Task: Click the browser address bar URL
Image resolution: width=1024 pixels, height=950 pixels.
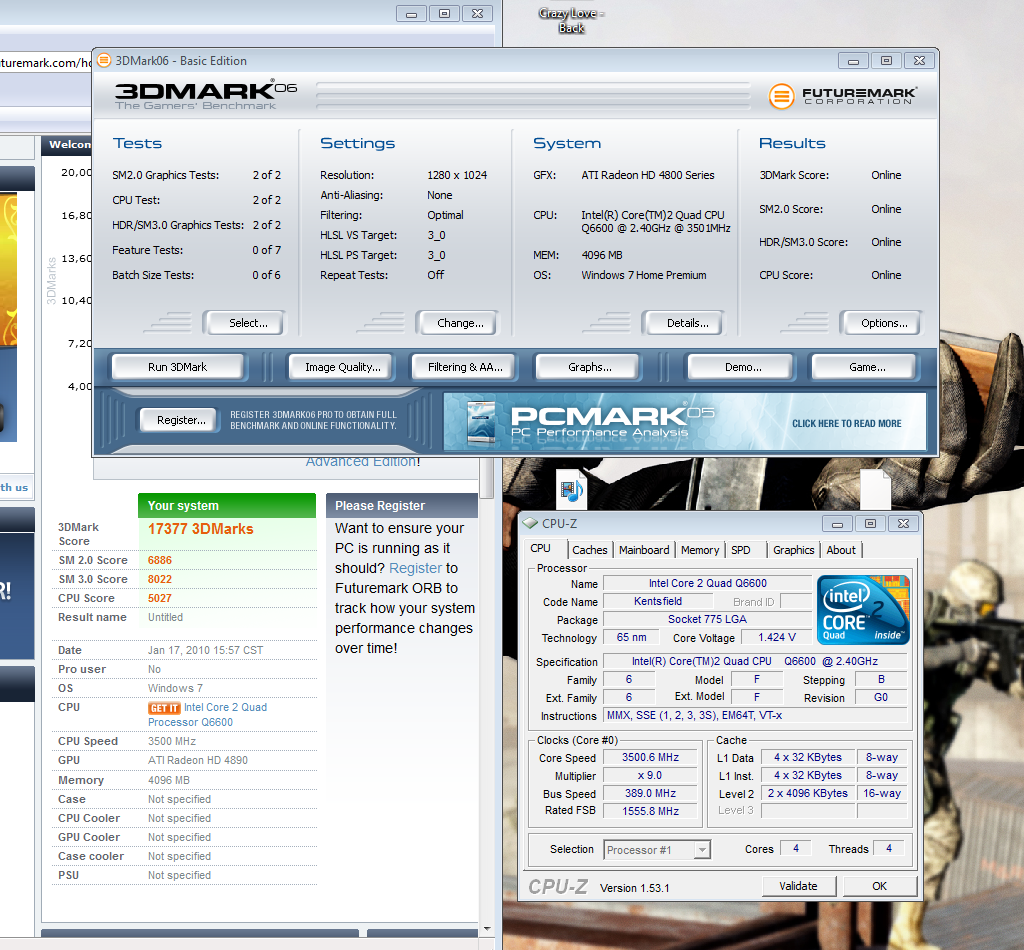Action: tap(46, 63)
